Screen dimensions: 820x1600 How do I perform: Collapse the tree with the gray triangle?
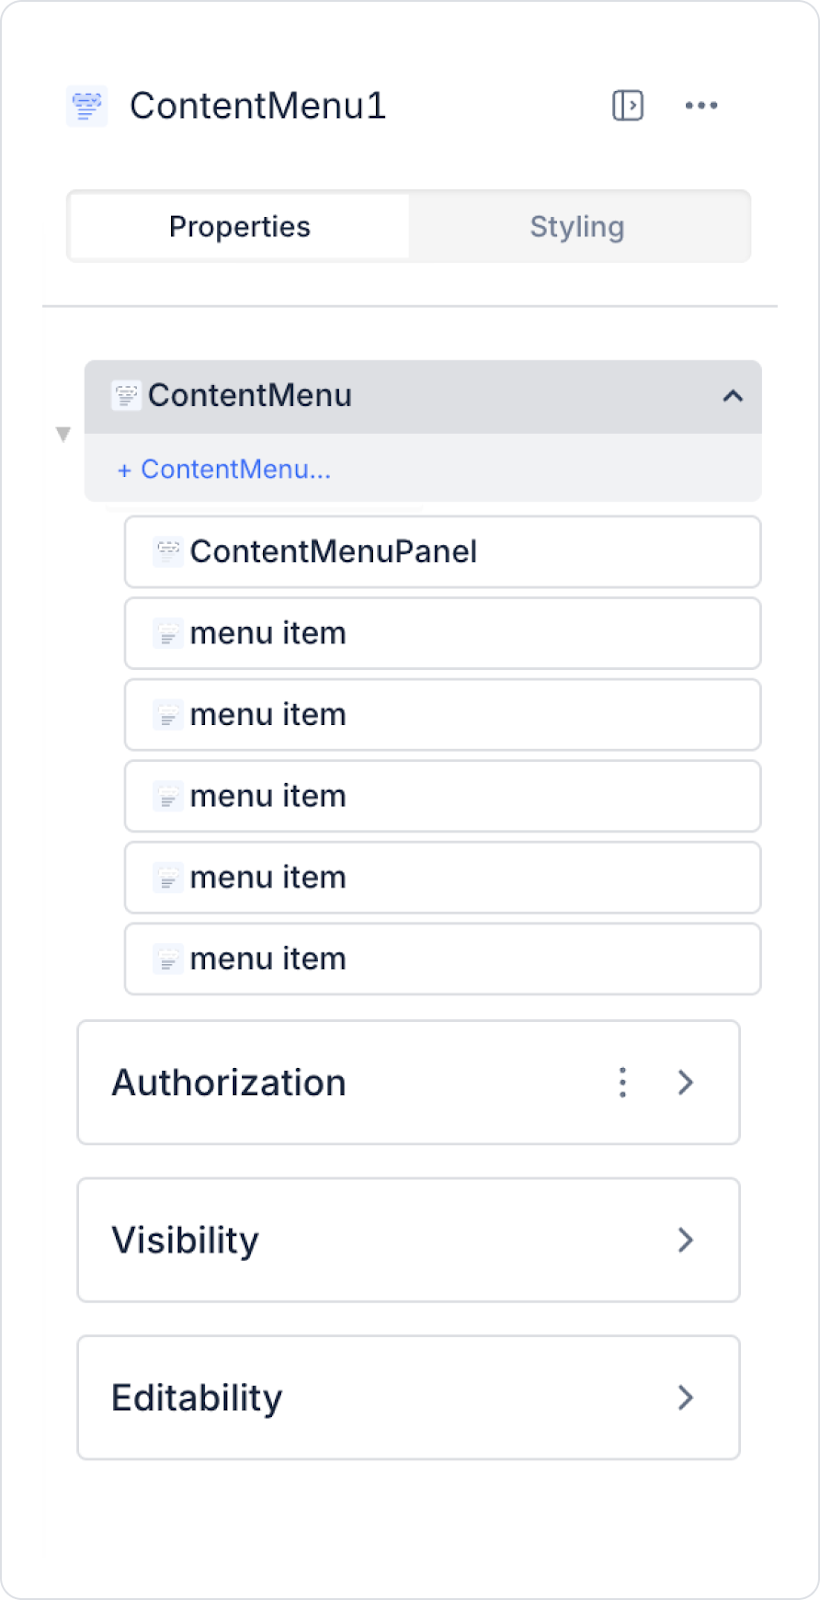coord(63,434)
